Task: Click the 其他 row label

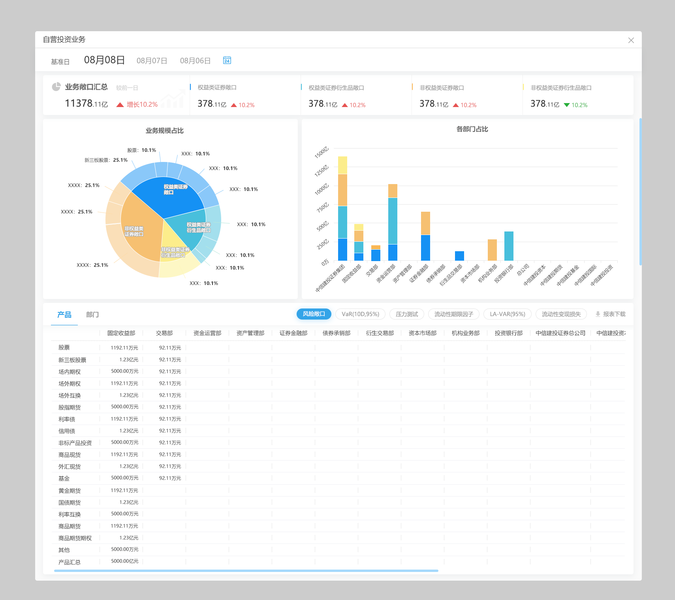Action: [x=64, y=550]
